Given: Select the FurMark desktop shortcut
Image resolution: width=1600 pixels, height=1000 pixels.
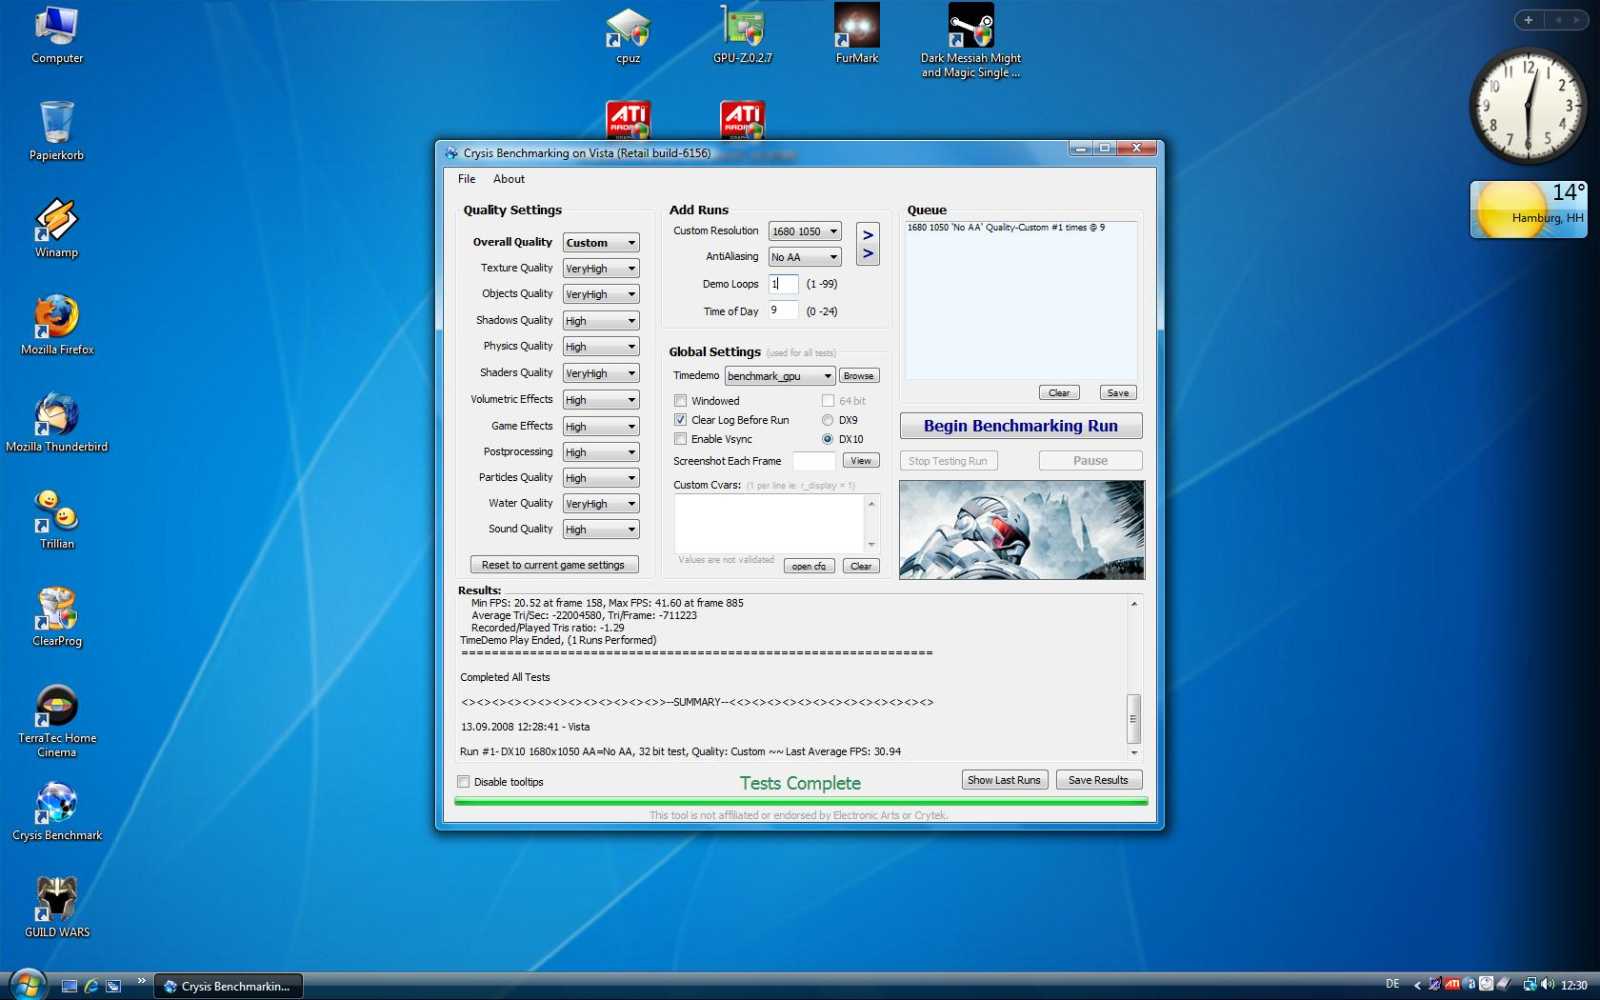Looking at the screenshot, I should (x=857, y=35).
